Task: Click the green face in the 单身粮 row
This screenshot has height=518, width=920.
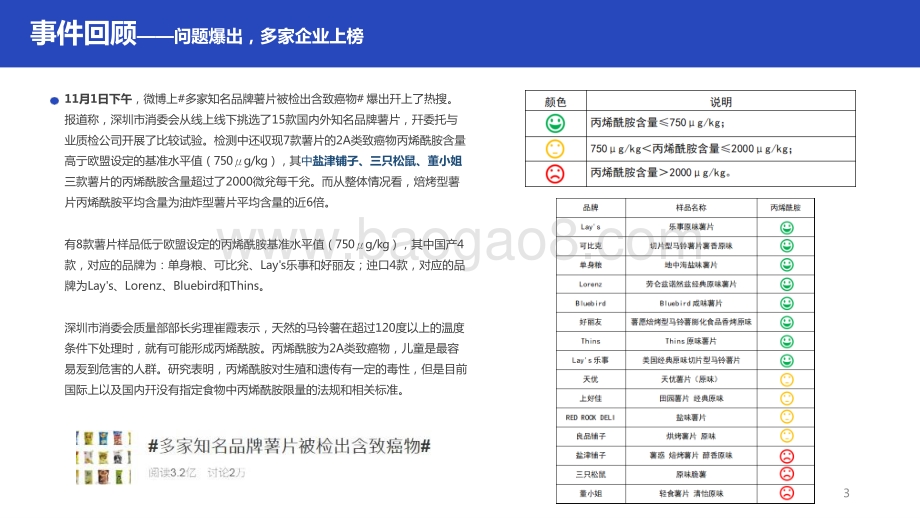Action: (x=787, y=265)
